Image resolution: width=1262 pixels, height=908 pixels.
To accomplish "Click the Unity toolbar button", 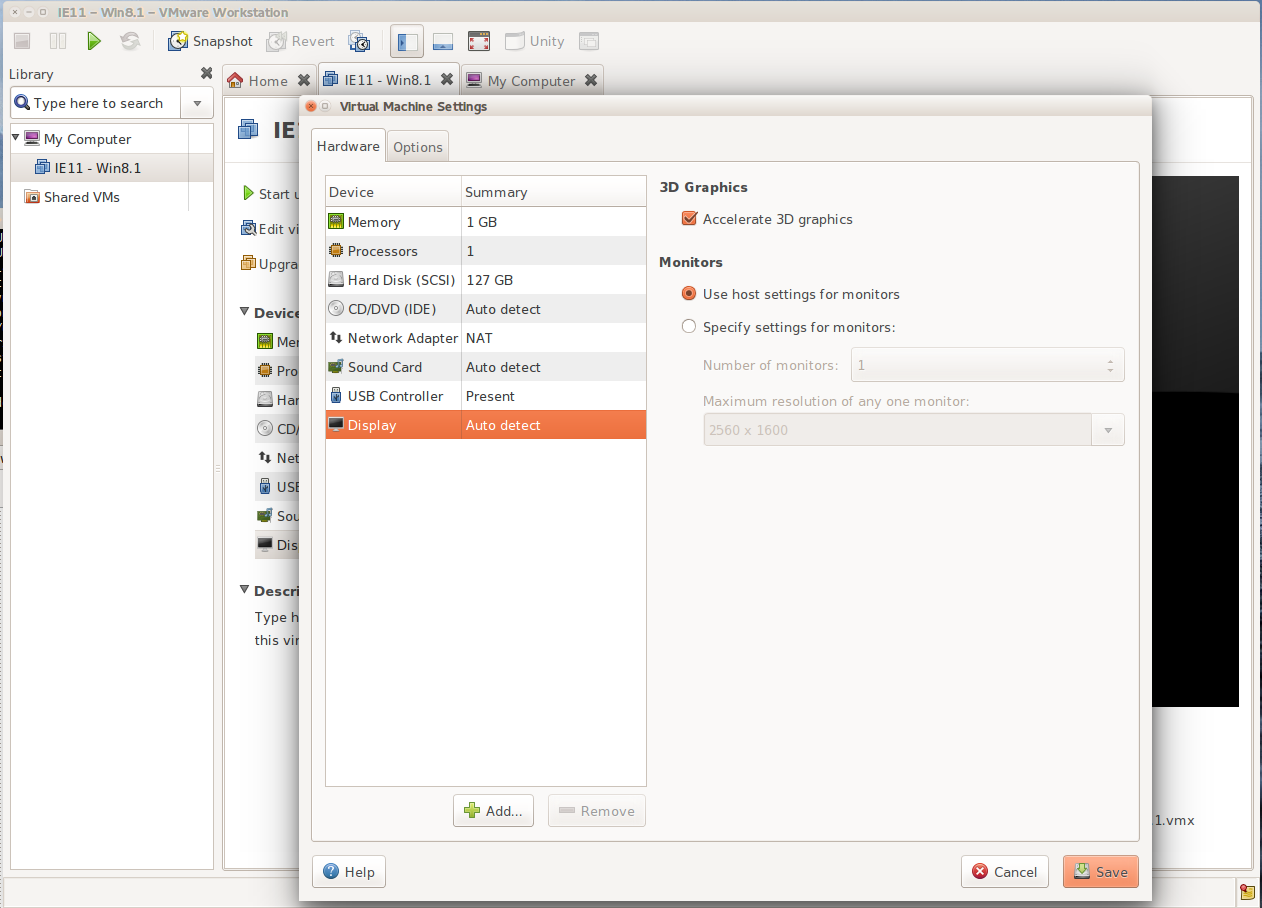I will point(535,41).
